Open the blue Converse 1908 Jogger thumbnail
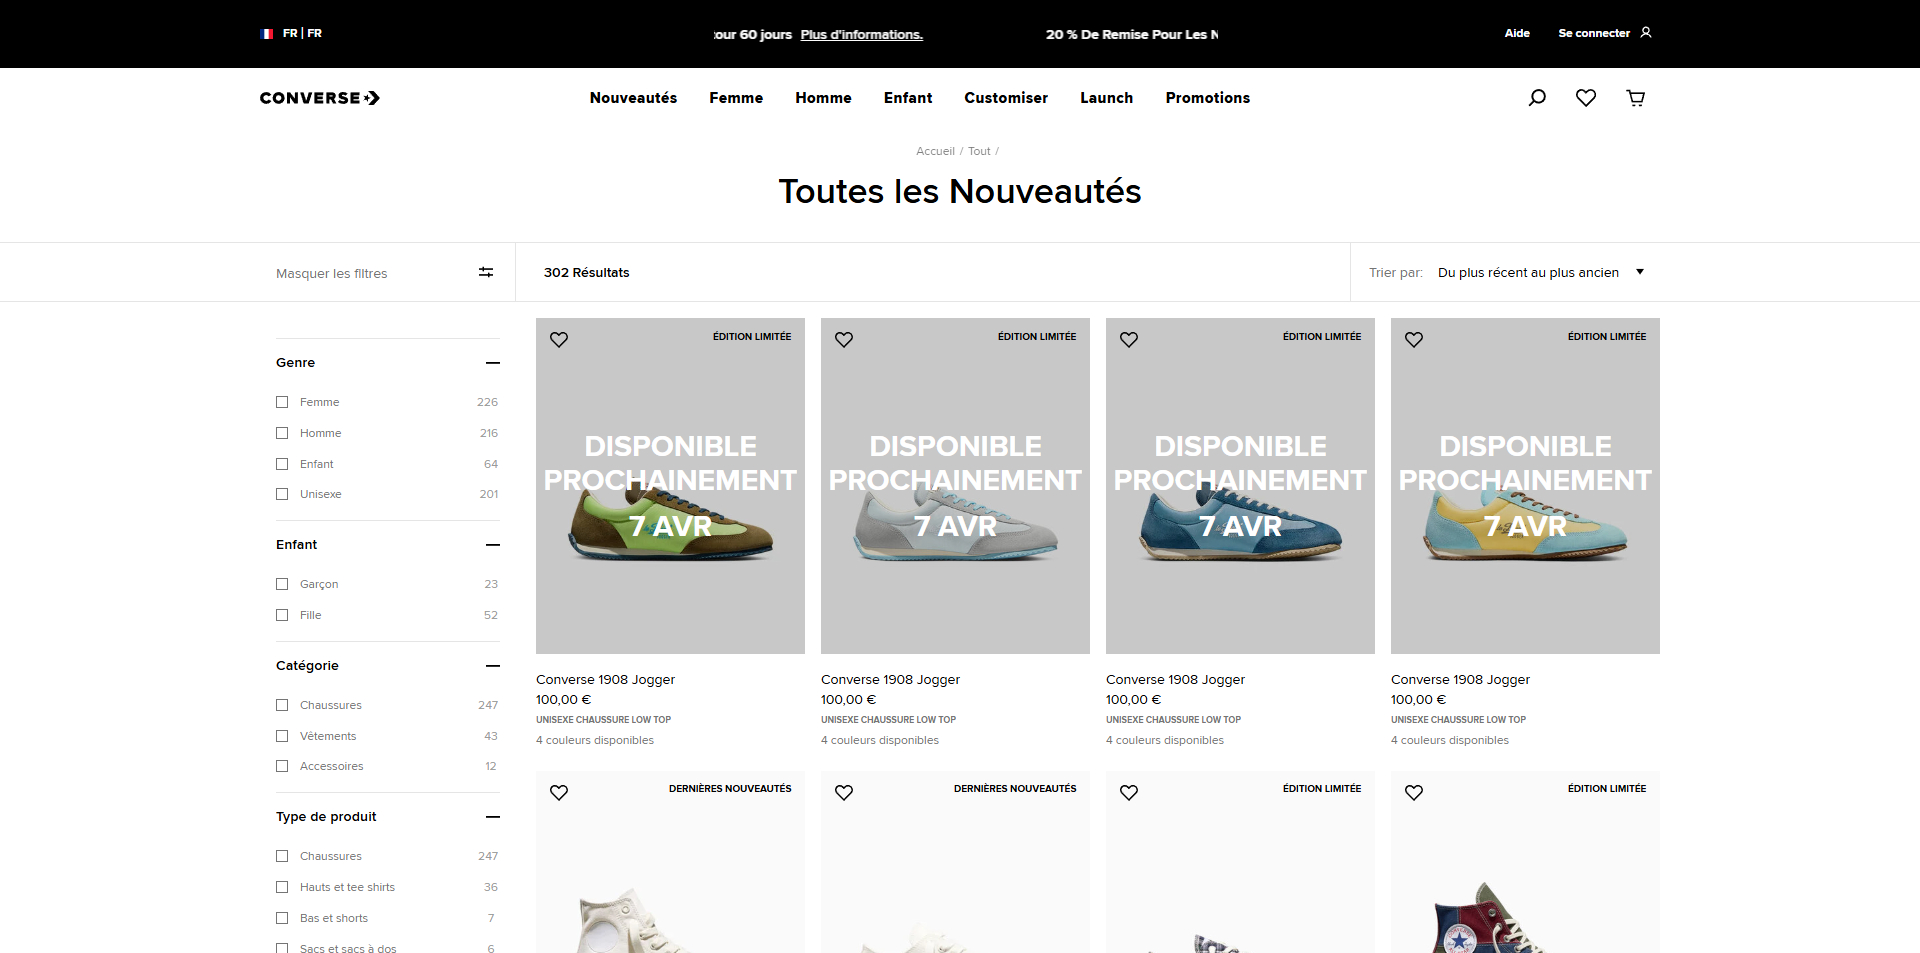The height and width of the screenshot is (953, 1920). click(1240, 486)
